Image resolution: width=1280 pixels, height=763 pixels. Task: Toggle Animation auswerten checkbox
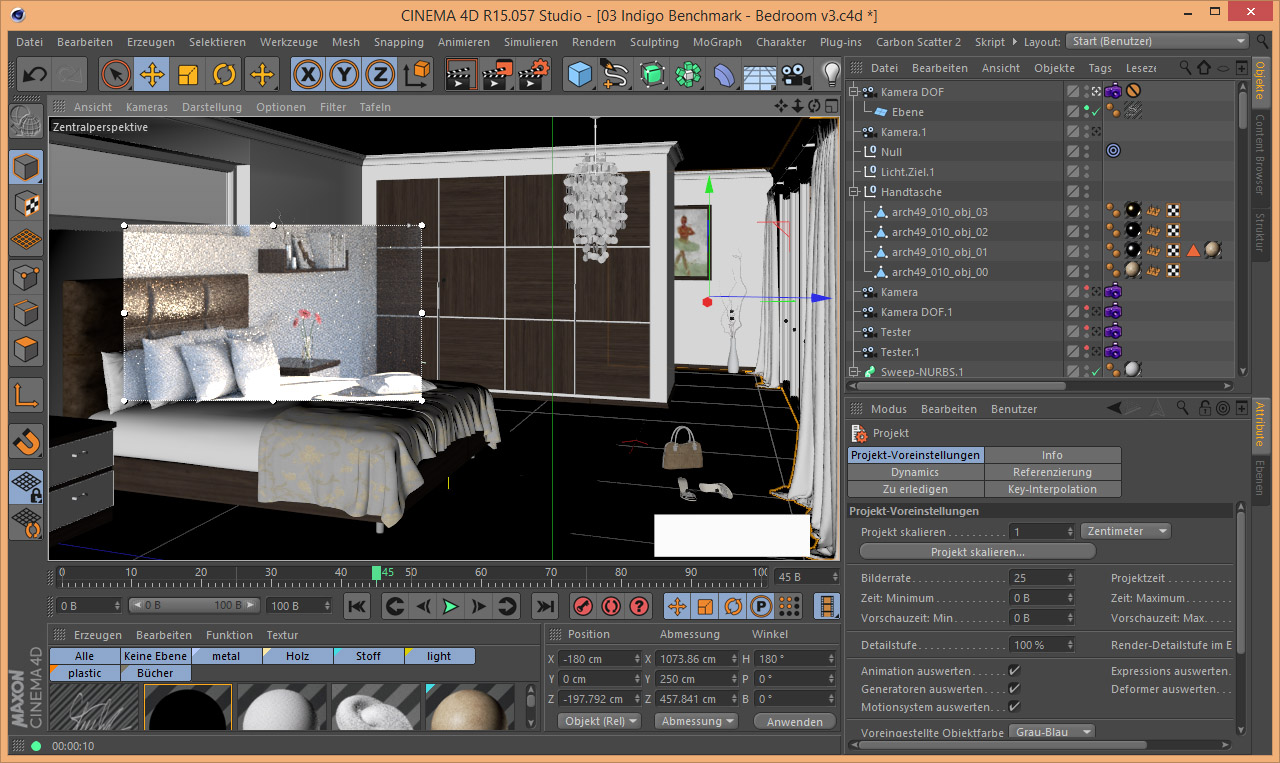click(1014, 670)
